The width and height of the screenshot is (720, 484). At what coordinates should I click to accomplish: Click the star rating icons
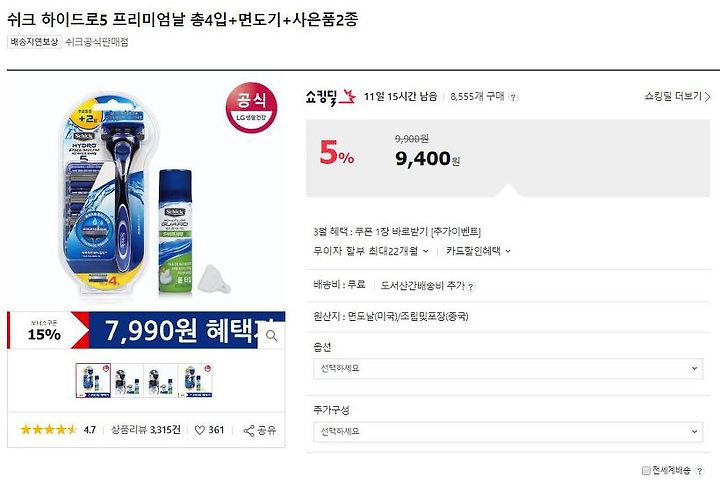click(x=48, y=430)
